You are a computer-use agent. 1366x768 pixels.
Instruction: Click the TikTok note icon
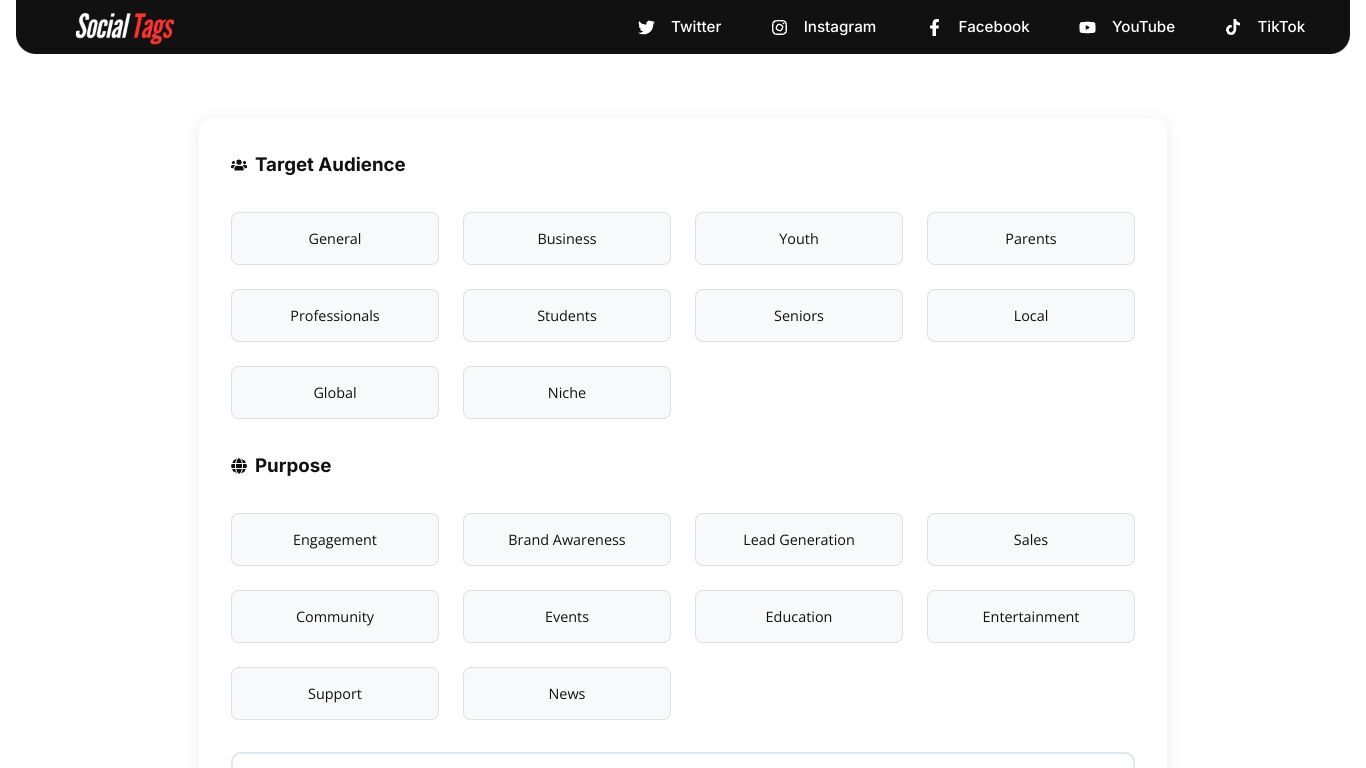click(1233, 27)
